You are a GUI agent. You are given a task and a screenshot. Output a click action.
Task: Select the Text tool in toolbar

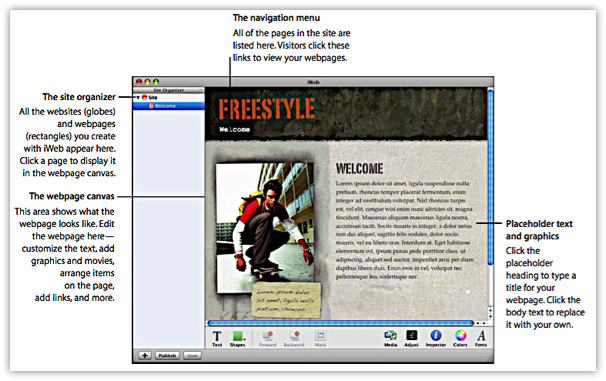pos(217,338)
